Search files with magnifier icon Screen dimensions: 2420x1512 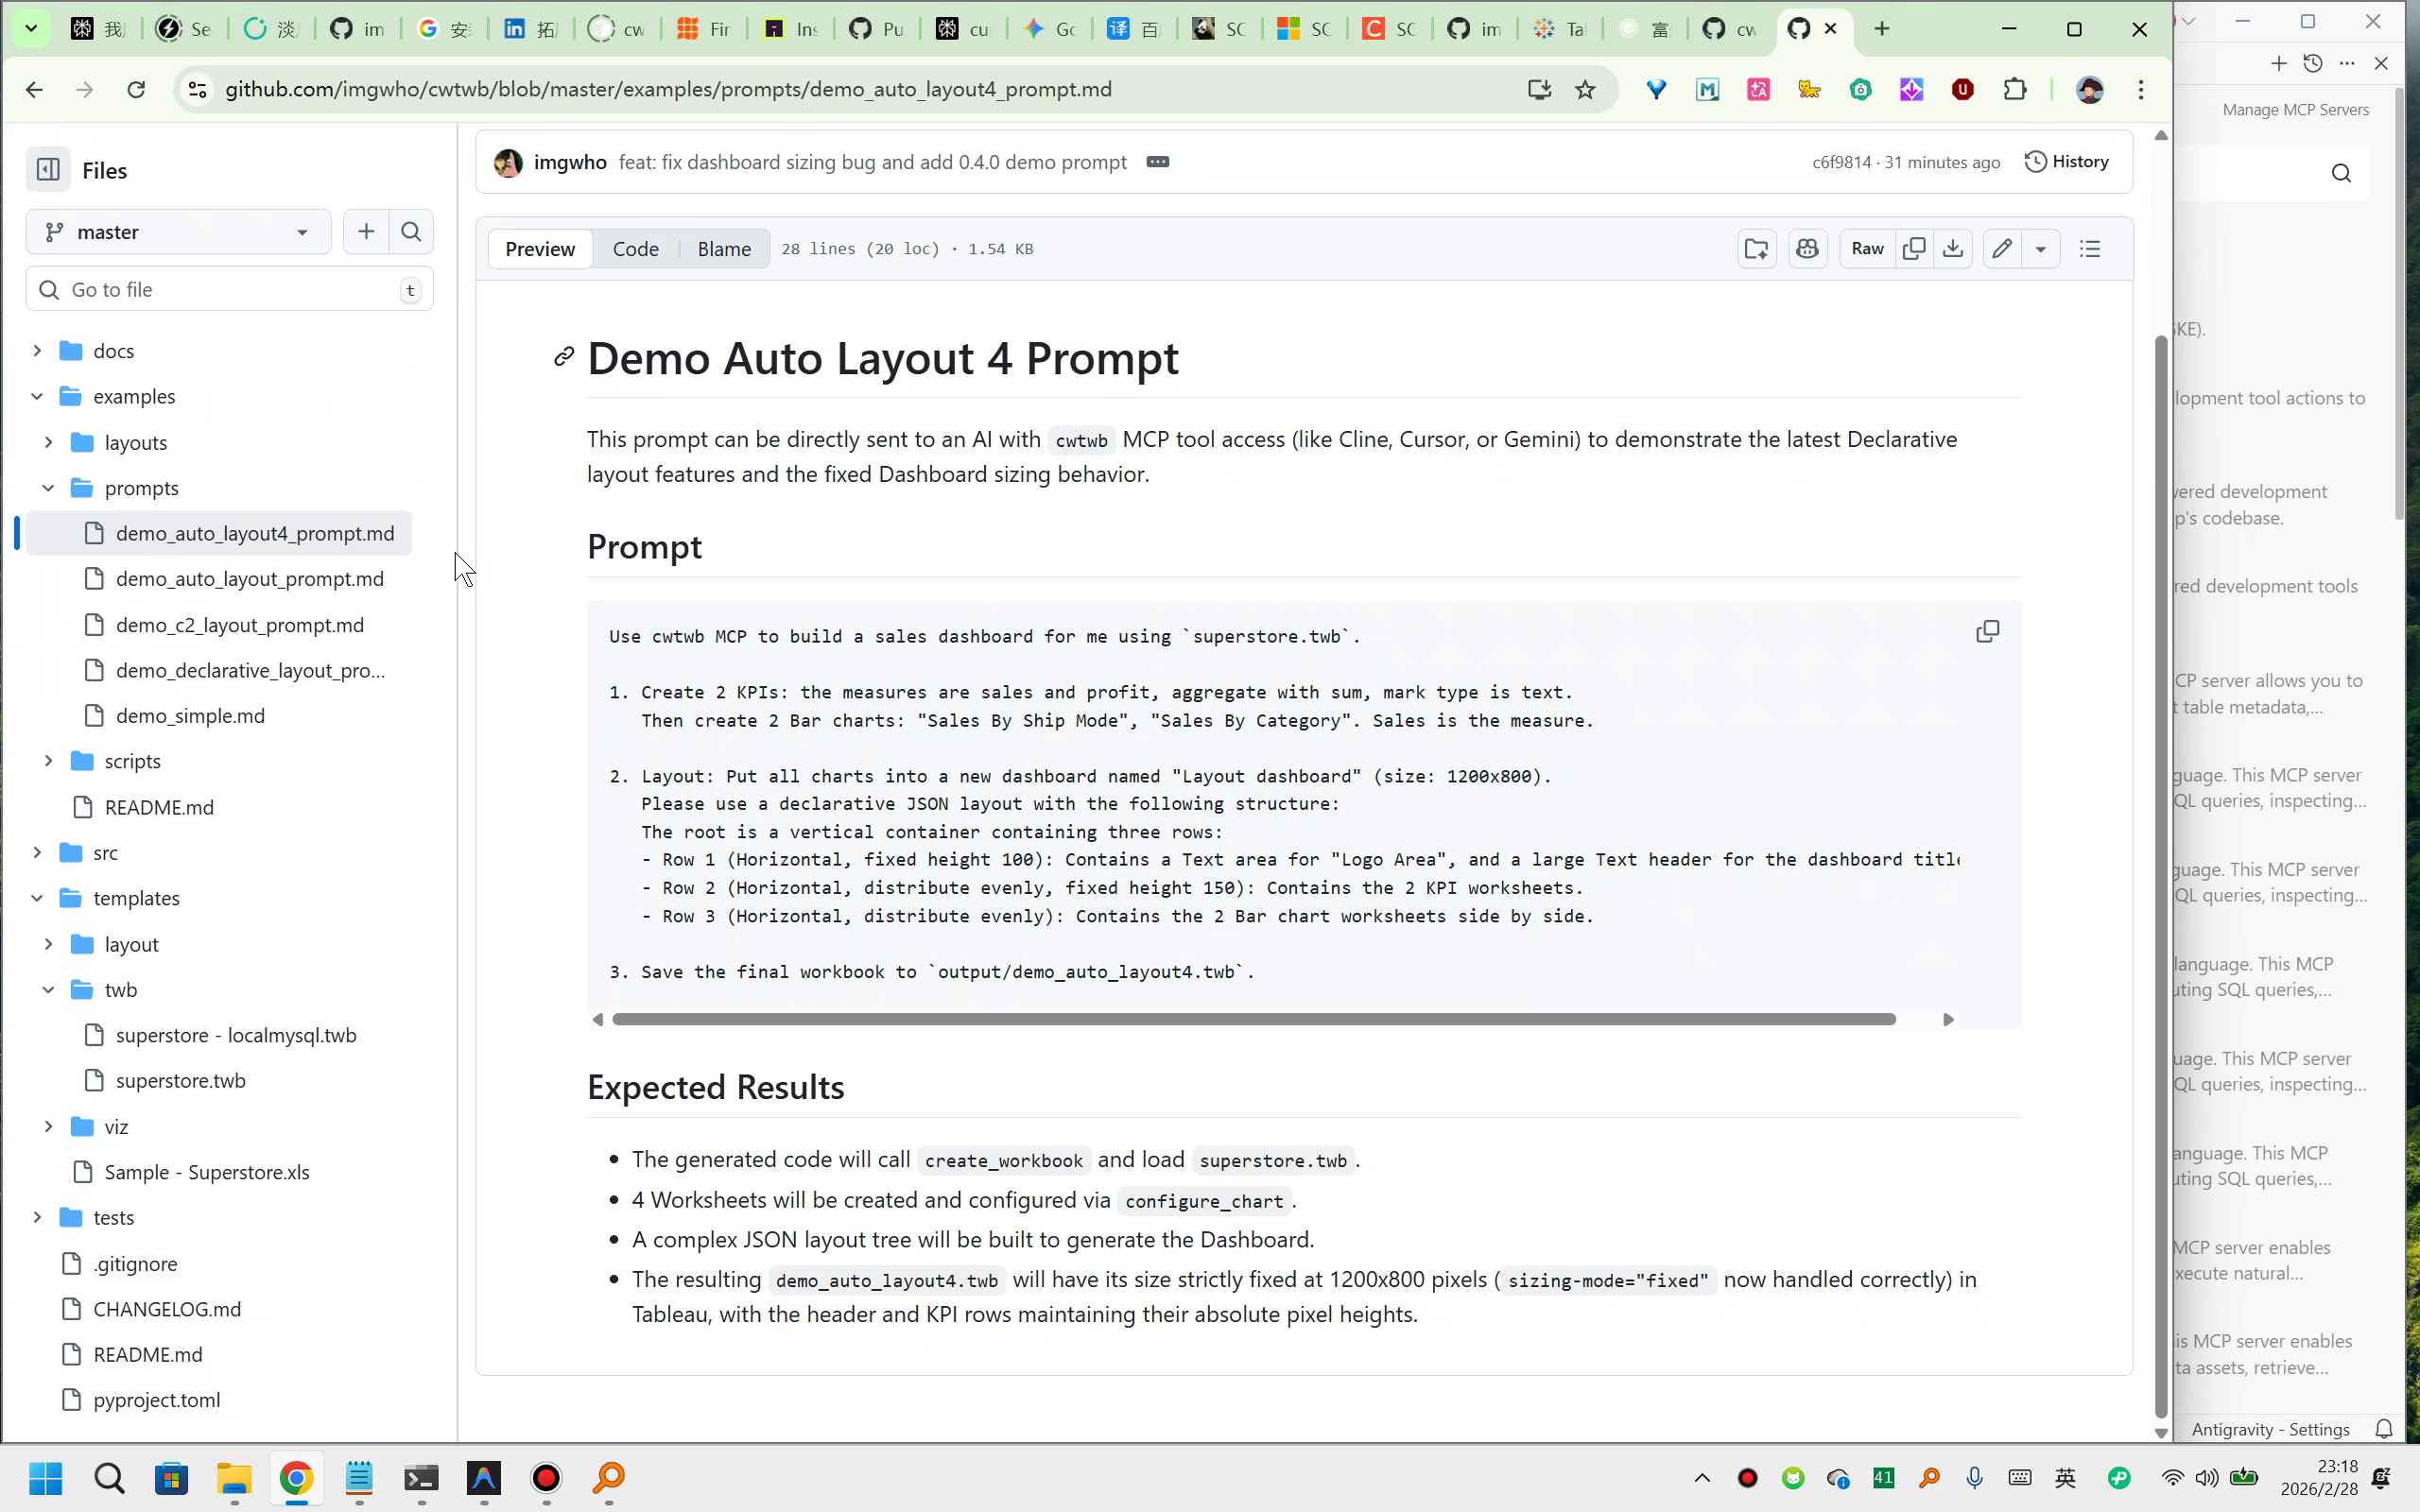tap(411, 232)
